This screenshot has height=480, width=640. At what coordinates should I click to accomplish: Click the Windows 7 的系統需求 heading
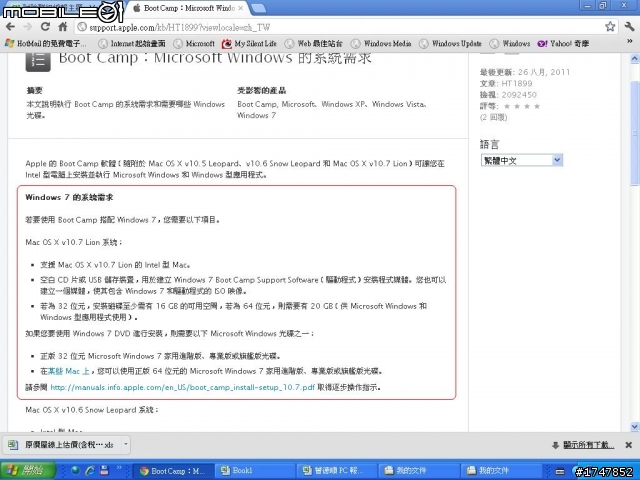tap(69, 197)
